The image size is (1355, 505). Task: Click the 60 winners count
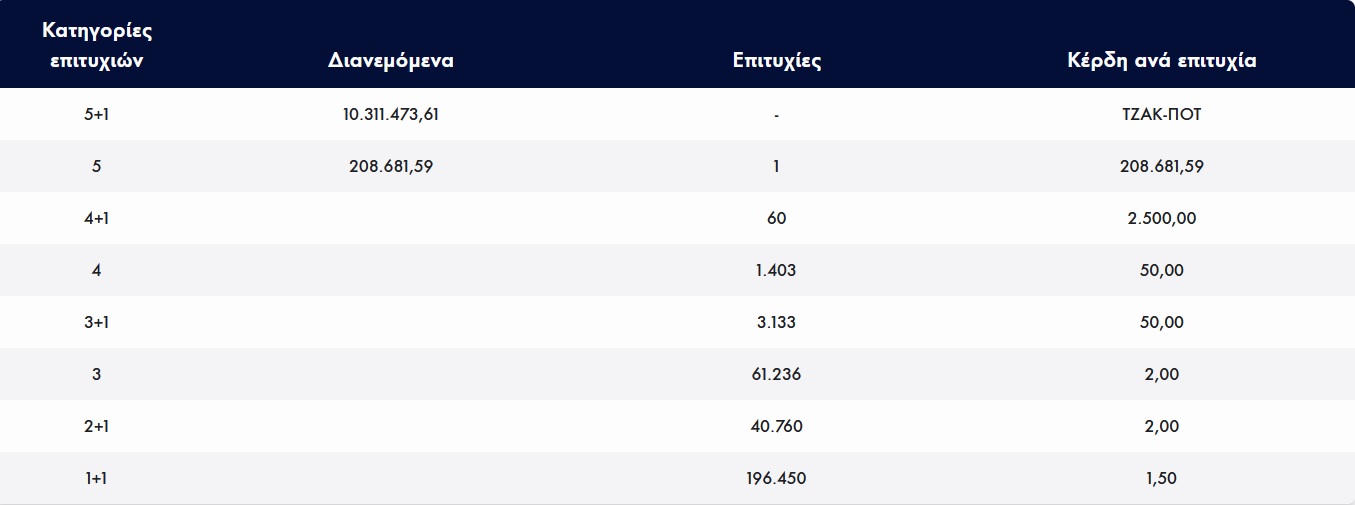click(776, 218)
